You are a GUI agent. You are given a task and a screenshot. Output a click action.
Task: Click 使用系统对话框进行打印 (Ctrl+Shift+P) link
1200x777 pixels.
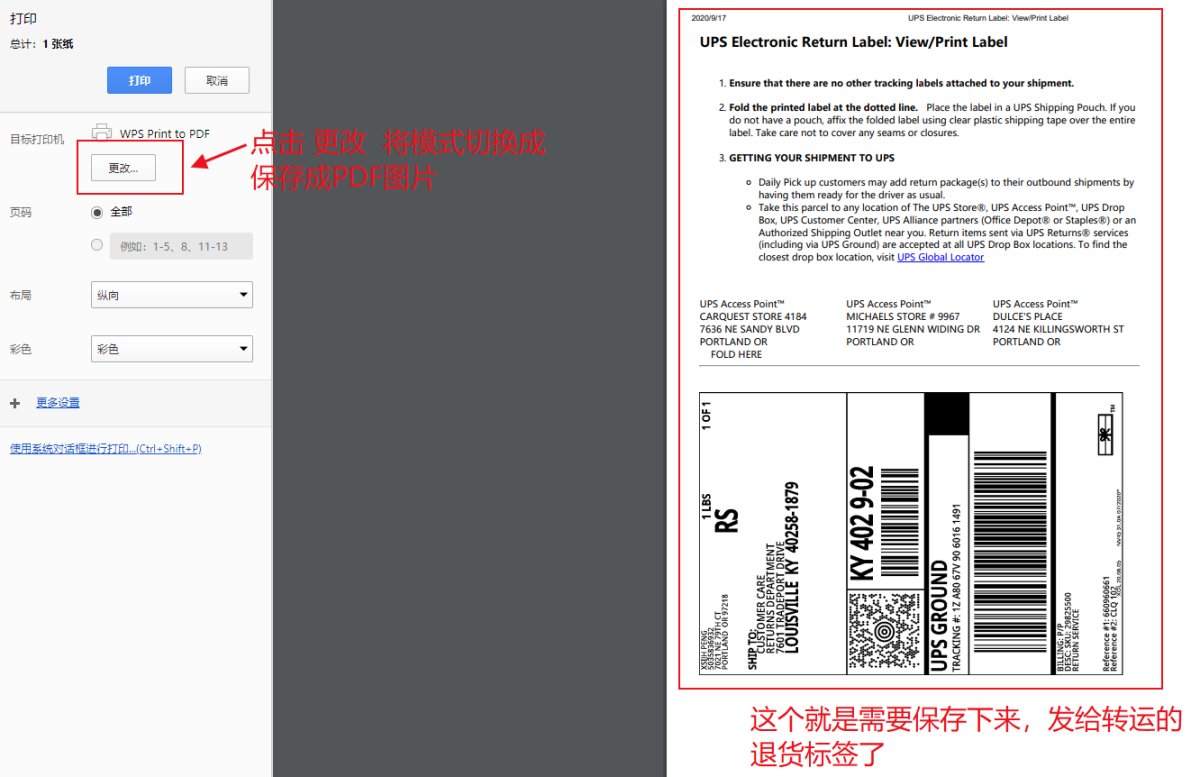click(106, 449)
